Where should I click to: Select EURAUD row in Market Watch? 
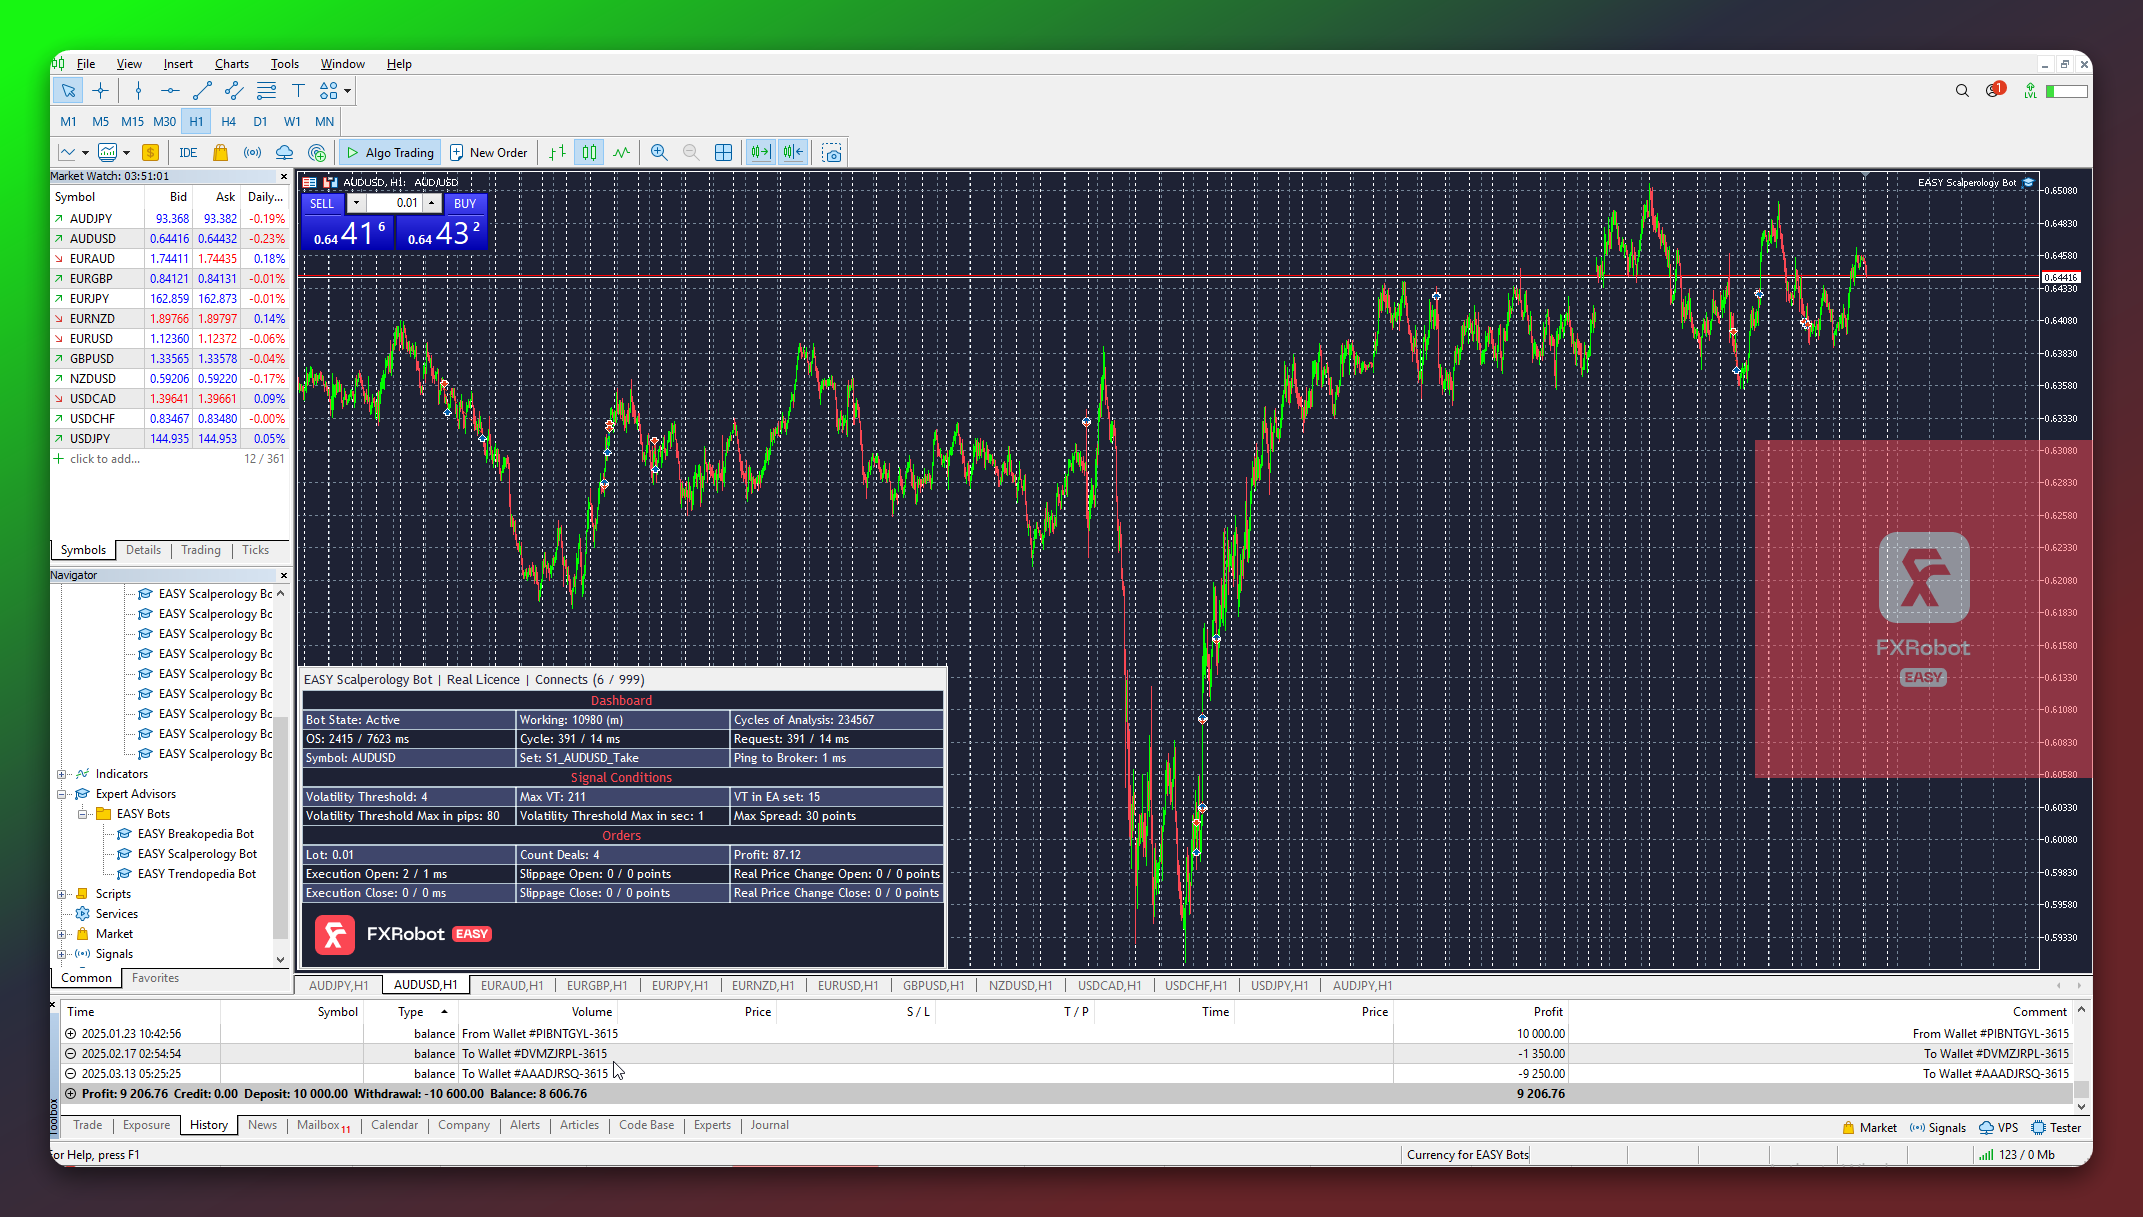[170, 259]
